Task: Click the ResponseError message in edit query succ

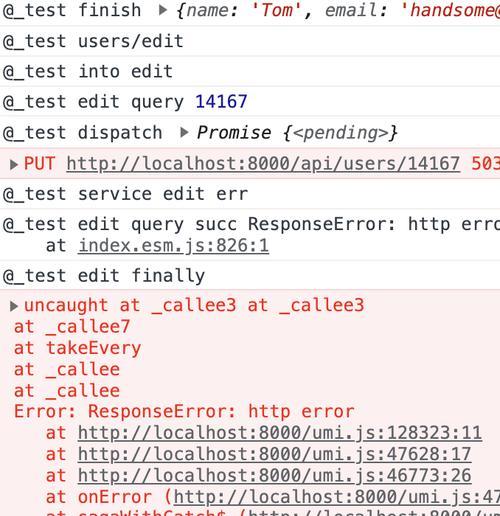Action: click(374, 224)
